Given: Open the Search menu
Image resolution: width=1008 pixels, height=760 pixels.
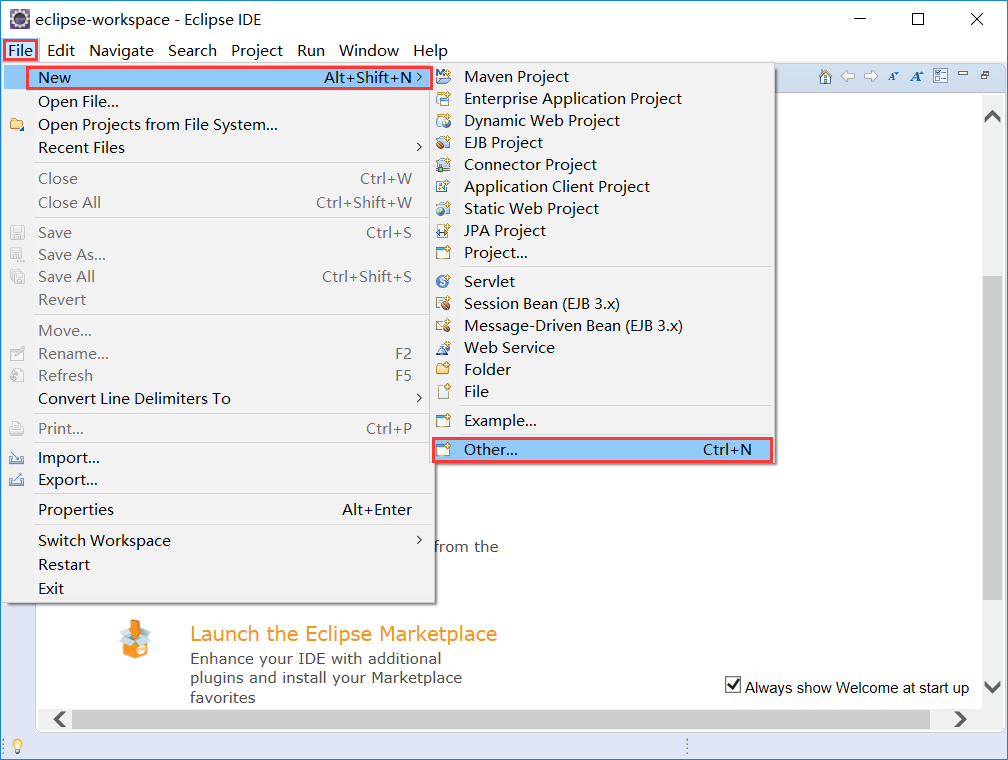Looking at the screenshot, I should pyautogui.click(x=192, y=50).
